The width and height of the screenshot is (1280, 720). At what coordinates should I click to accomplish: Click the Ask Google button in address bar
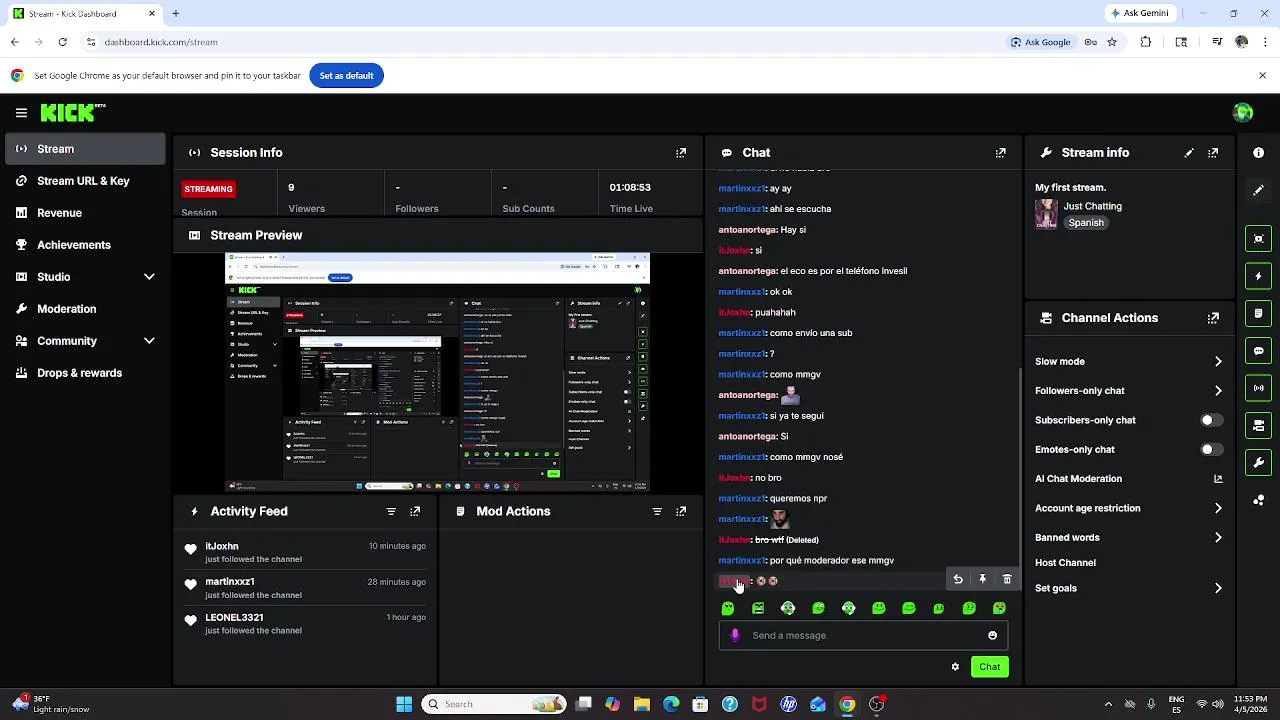click(x=1040, y=42)
